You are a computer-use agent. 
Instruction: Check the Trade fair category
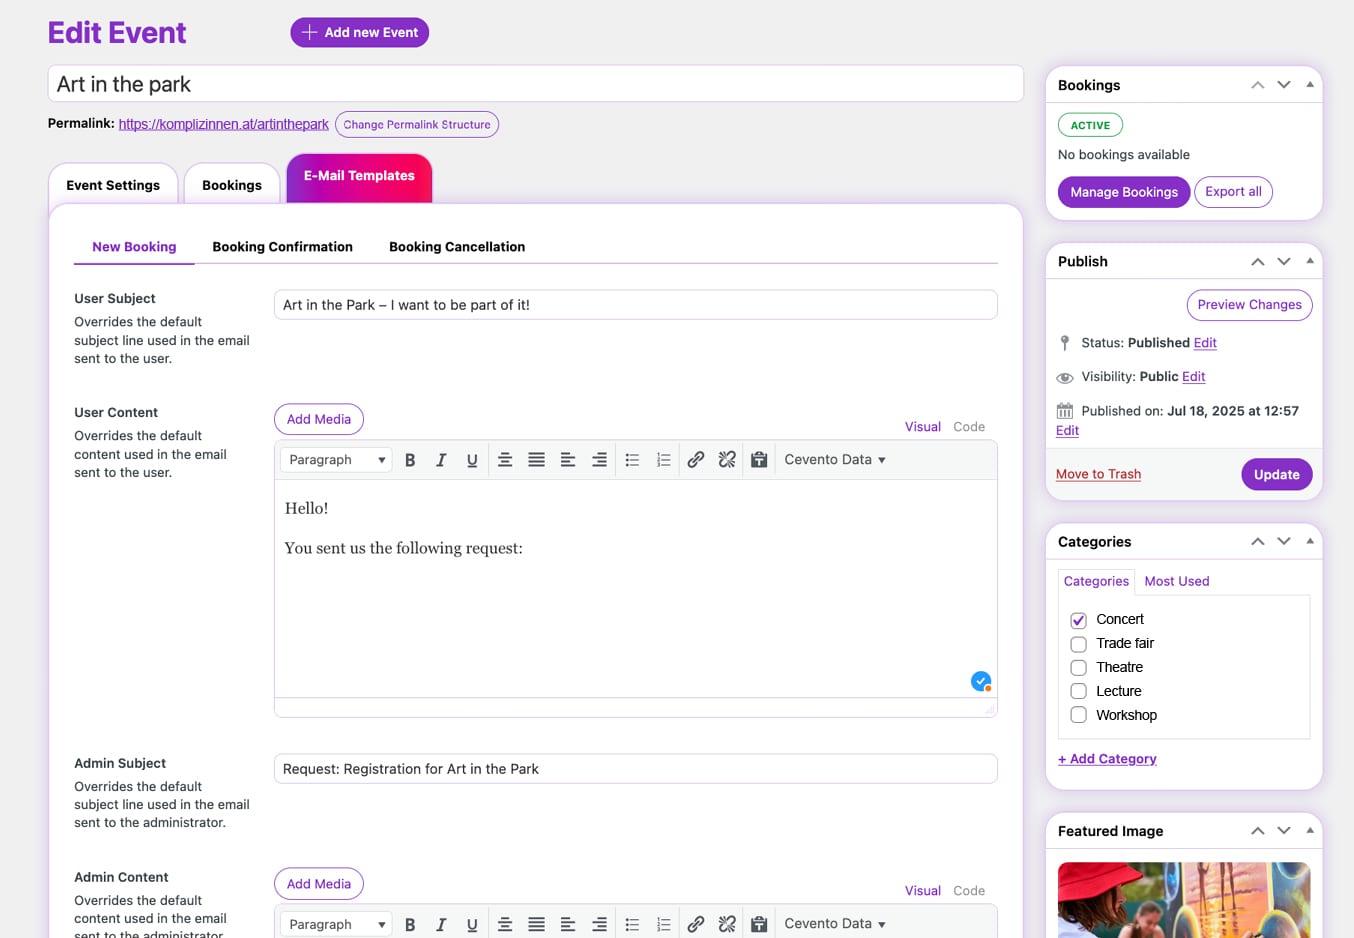1078,644
